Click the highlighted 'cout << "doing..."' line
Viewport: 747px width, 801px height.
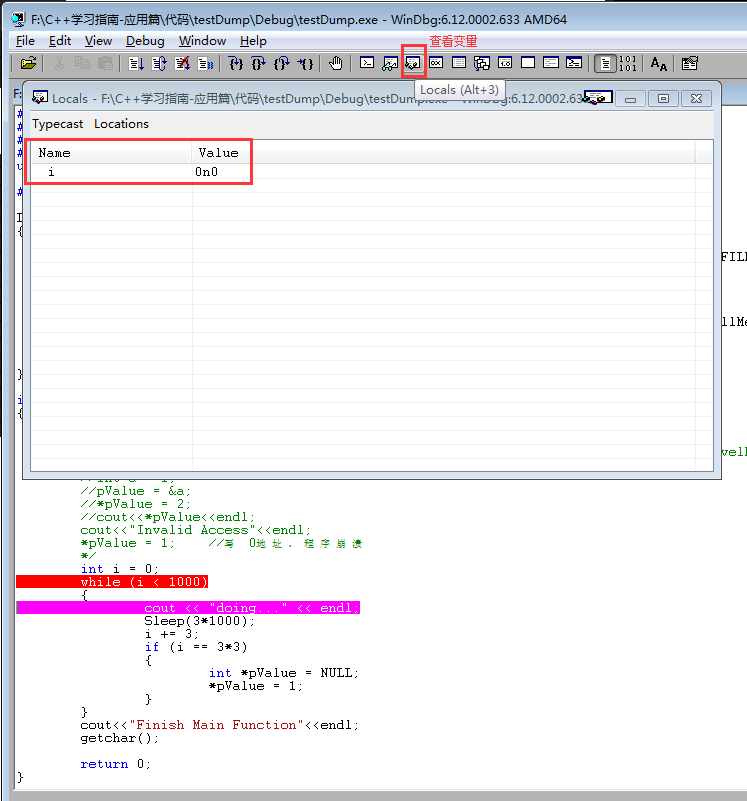pyautogui.click(x=188, y=607)
